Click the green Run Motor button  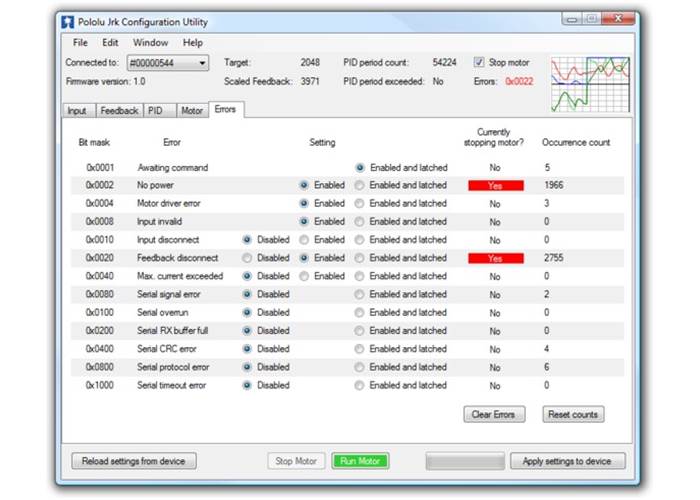(360, 461)
